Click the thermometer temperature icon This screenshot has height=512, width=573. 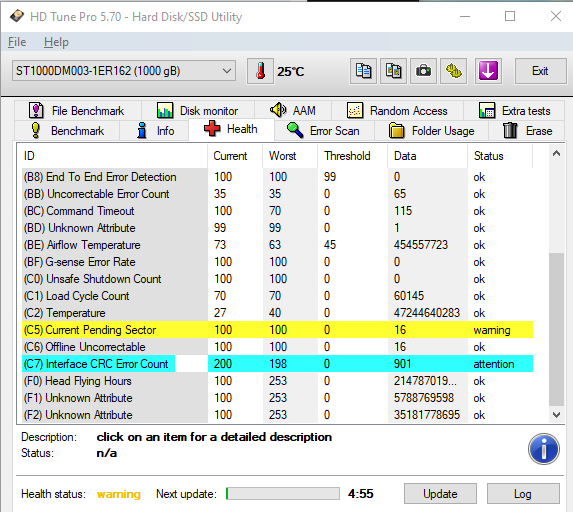click(x=260, y=71)
